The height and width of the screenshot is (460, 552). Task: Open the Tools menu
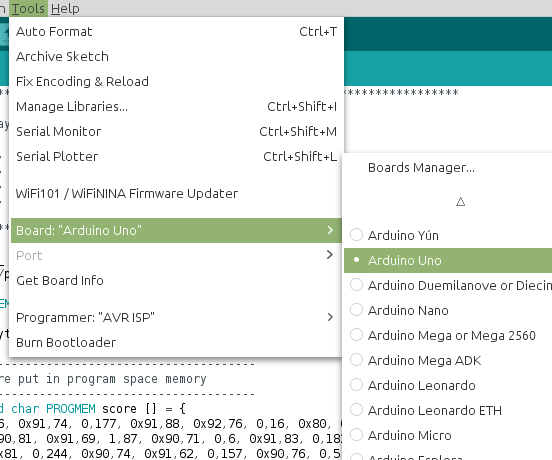click(29, 8)
